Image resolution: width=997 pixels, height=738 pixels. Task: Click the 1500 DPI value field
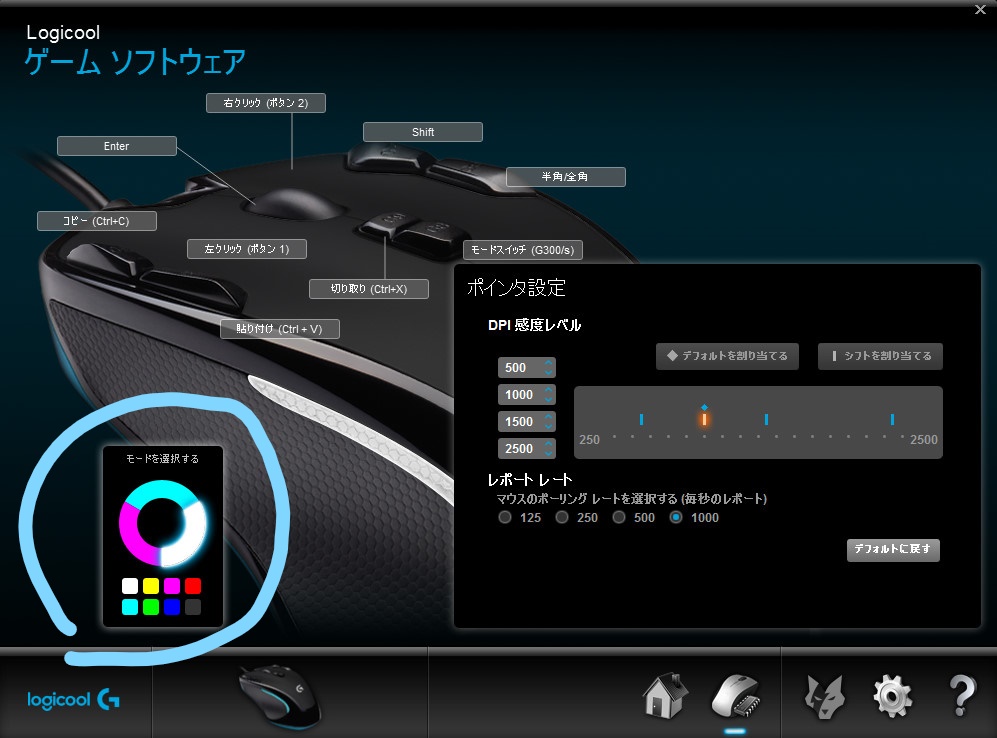pyautogui.click(x=526, y=421)
